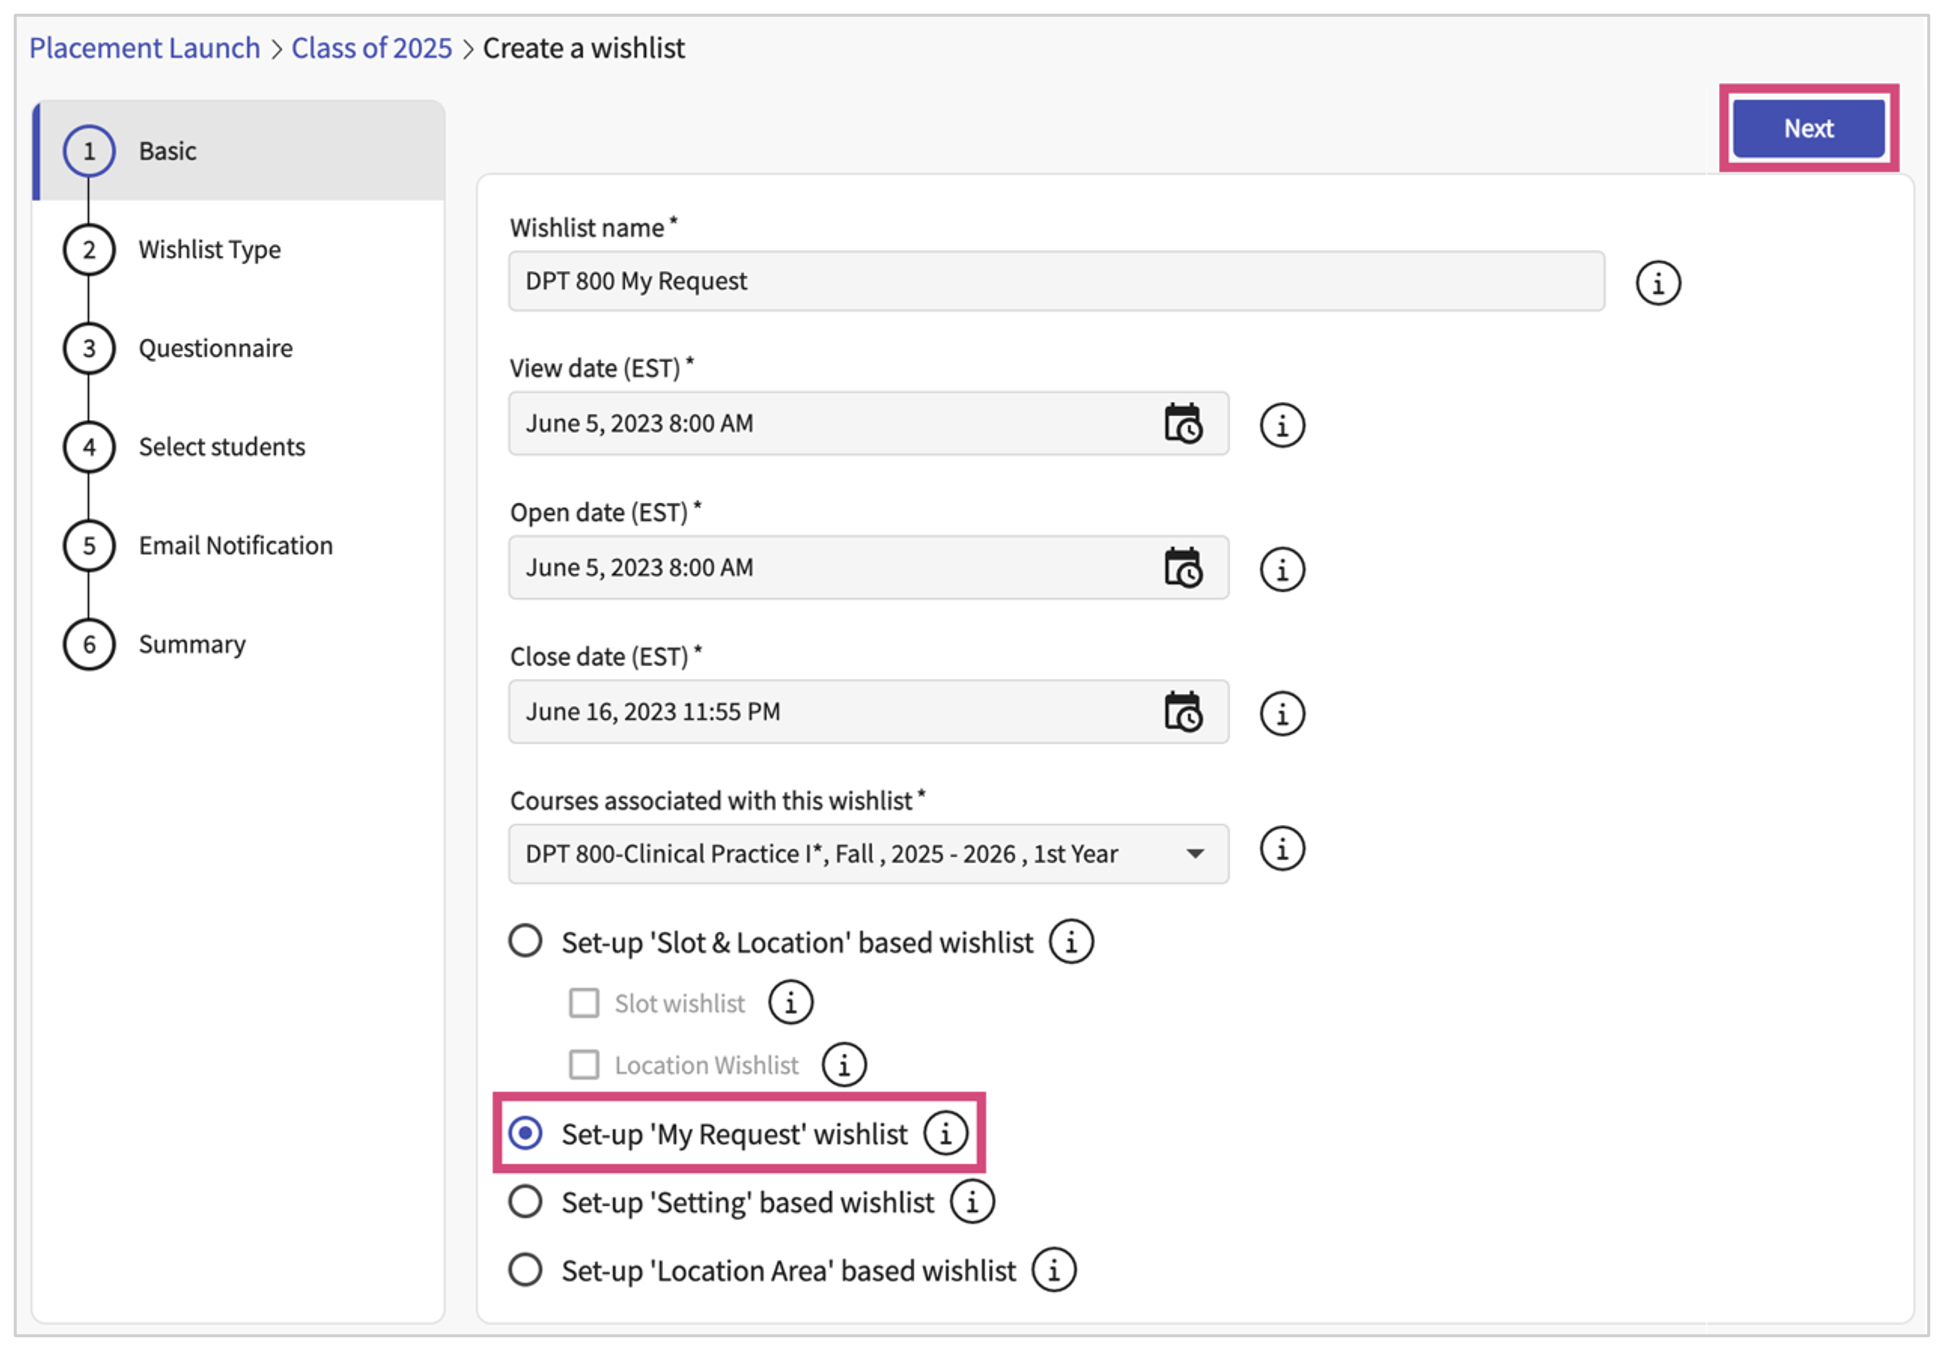This screenshot has width=1940, height=1348.
Task: Select 'Setting' based wishlist radio button
Action: pos(526,1201)
